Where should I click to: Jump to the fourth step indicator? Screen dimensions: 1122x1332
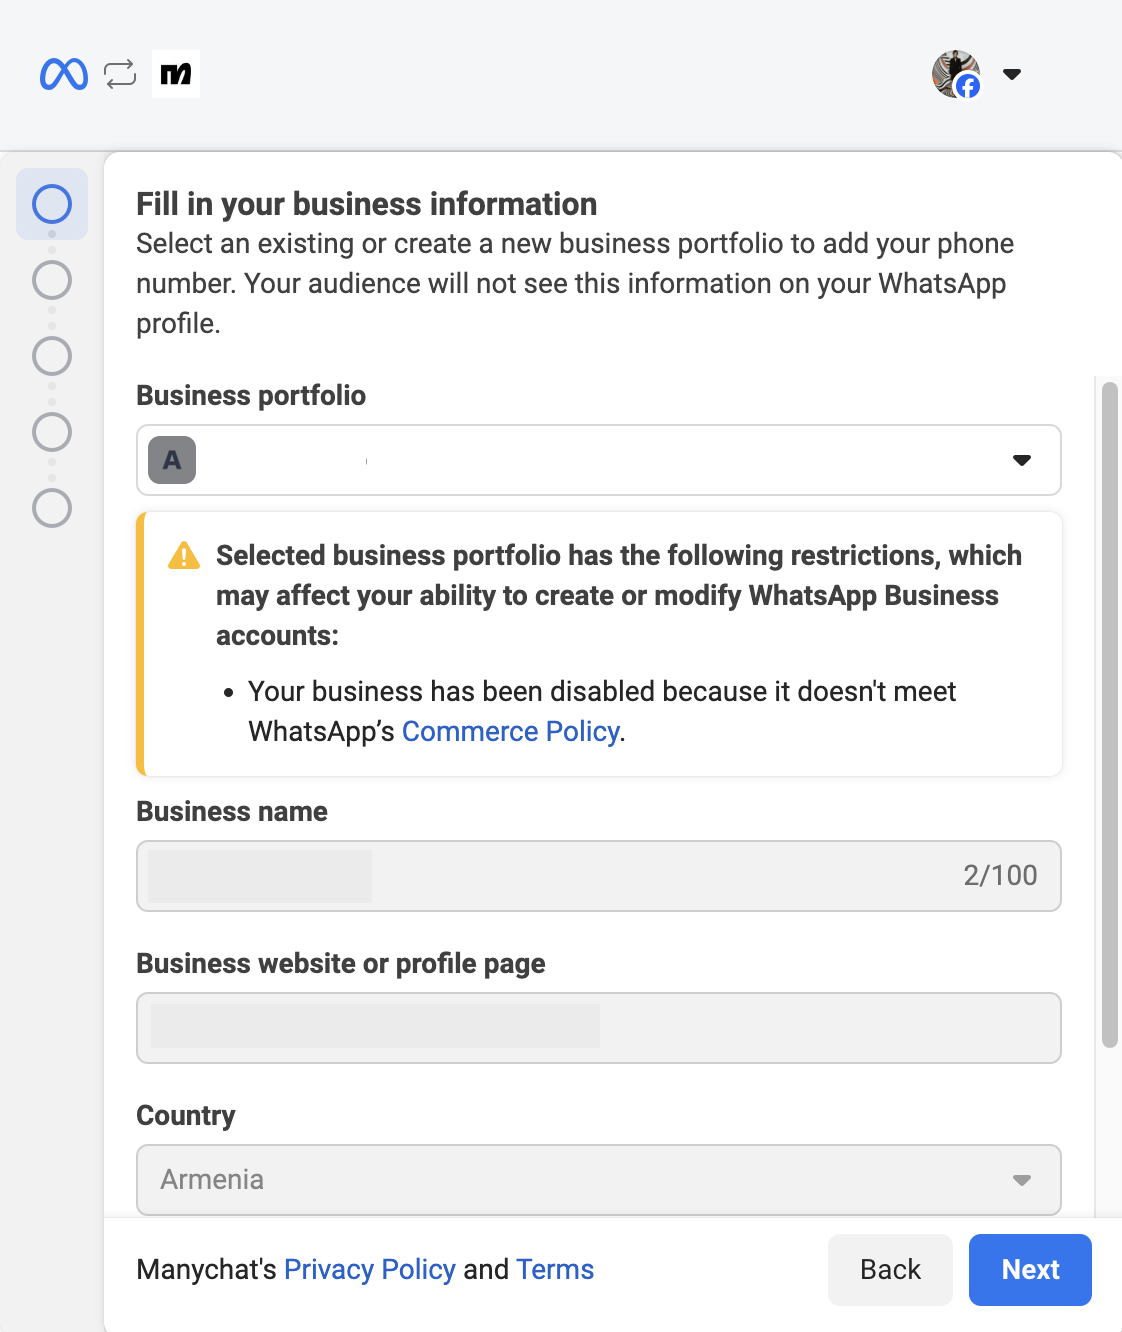click(x=52, y=432)
